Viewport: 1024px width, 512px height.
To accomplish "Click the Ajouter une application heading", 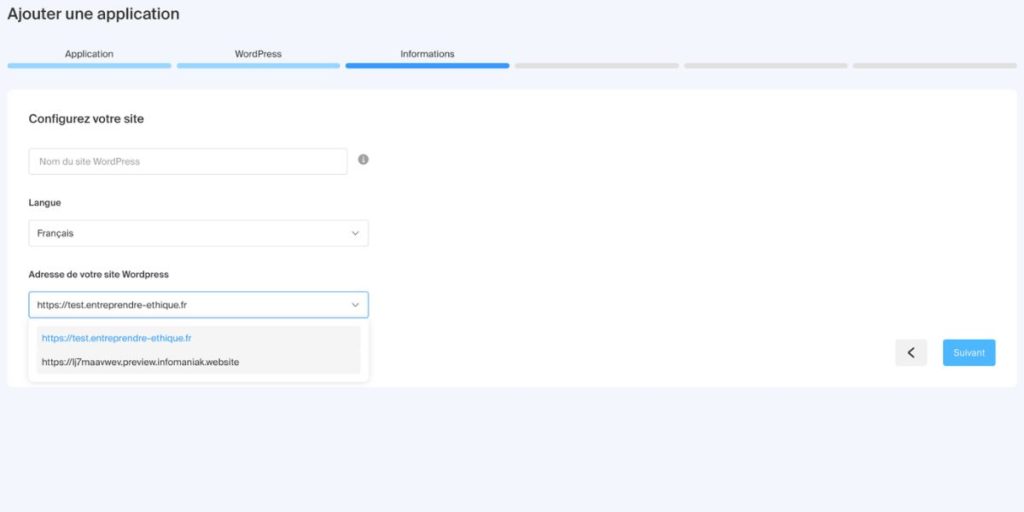I will [93, 14].
